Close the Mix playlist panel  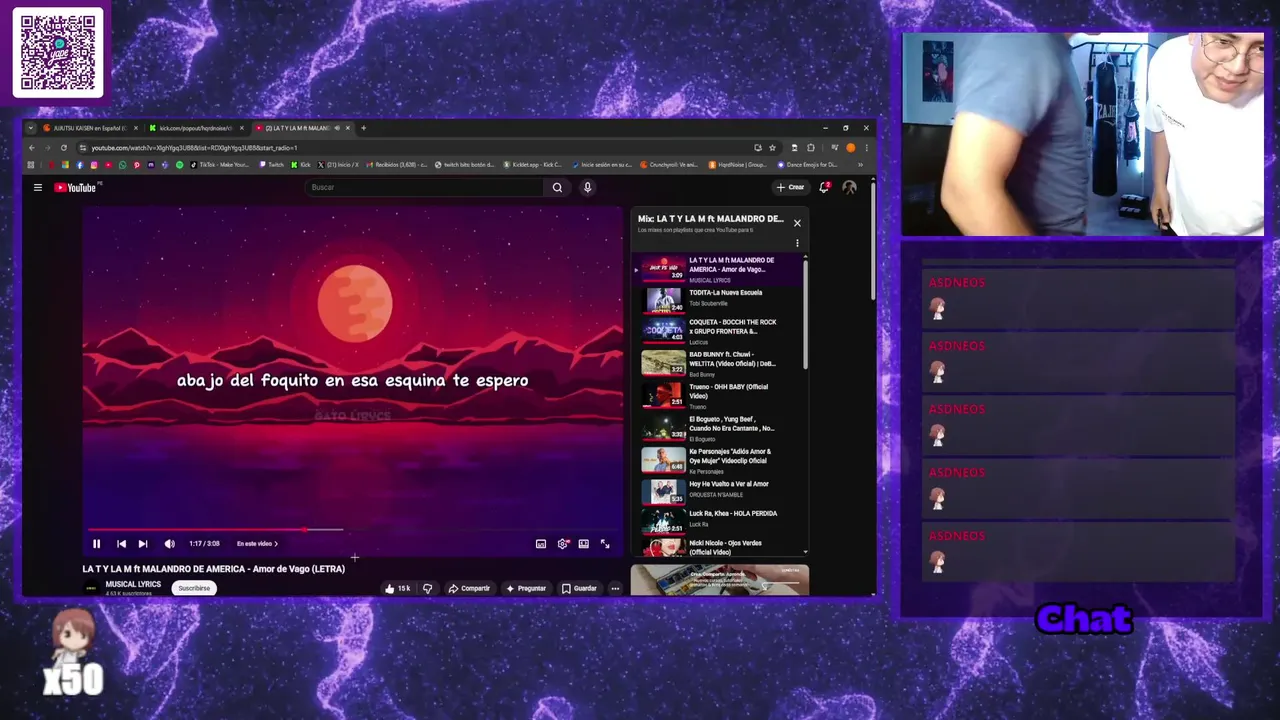pyautogui.click(x=797, y=223)
